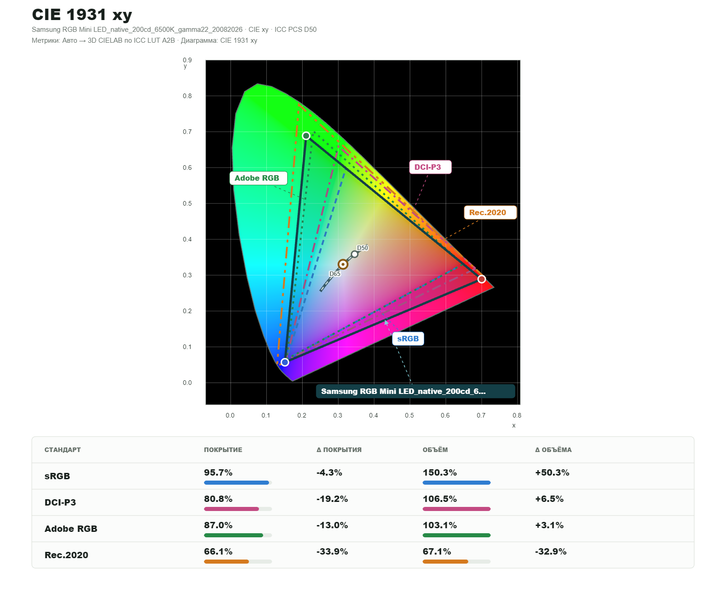Click the СТАНДАРТ column header
Screen dimensions: 726x600
click(x=63, y=450)
